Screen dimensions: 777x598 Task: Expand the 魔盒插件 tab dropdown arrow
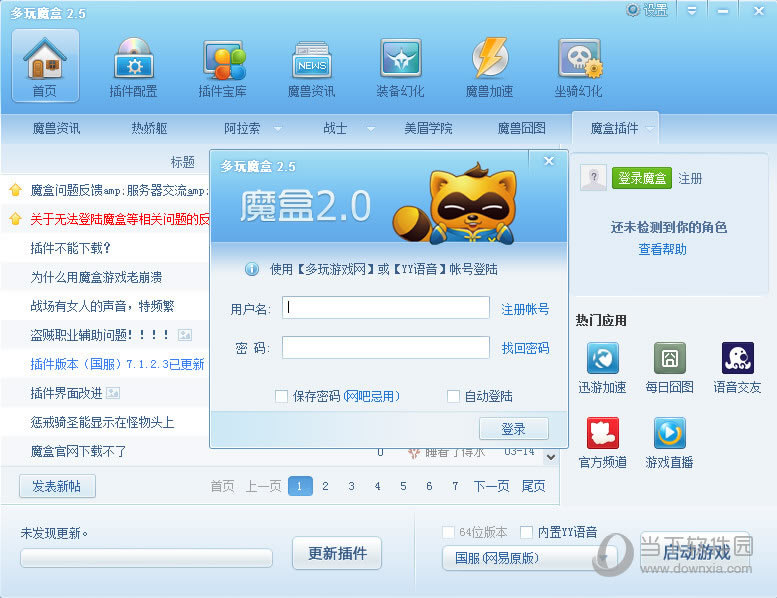[650, 129]
